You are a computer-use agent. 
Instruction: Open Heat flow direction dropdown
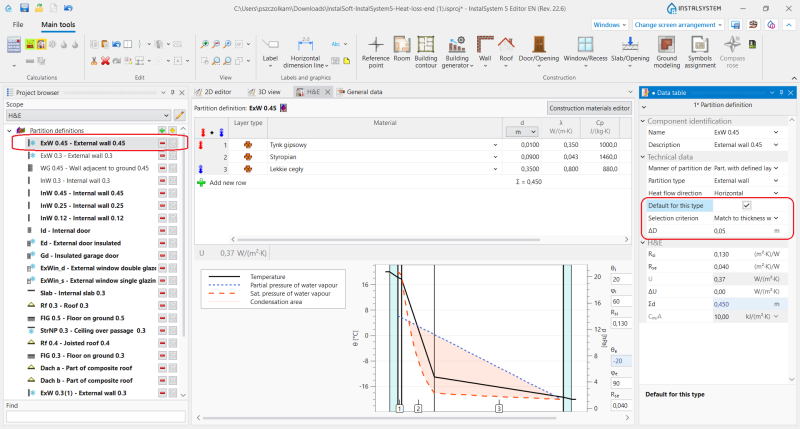pos(776,193)
